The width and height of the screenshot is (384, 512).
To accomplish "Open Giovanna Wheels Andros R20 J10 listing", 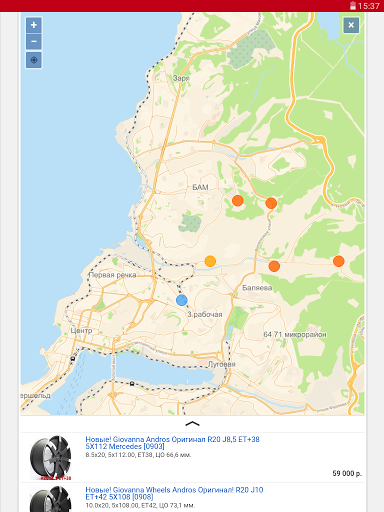I will pyautogui.click(x=174, y=493).
